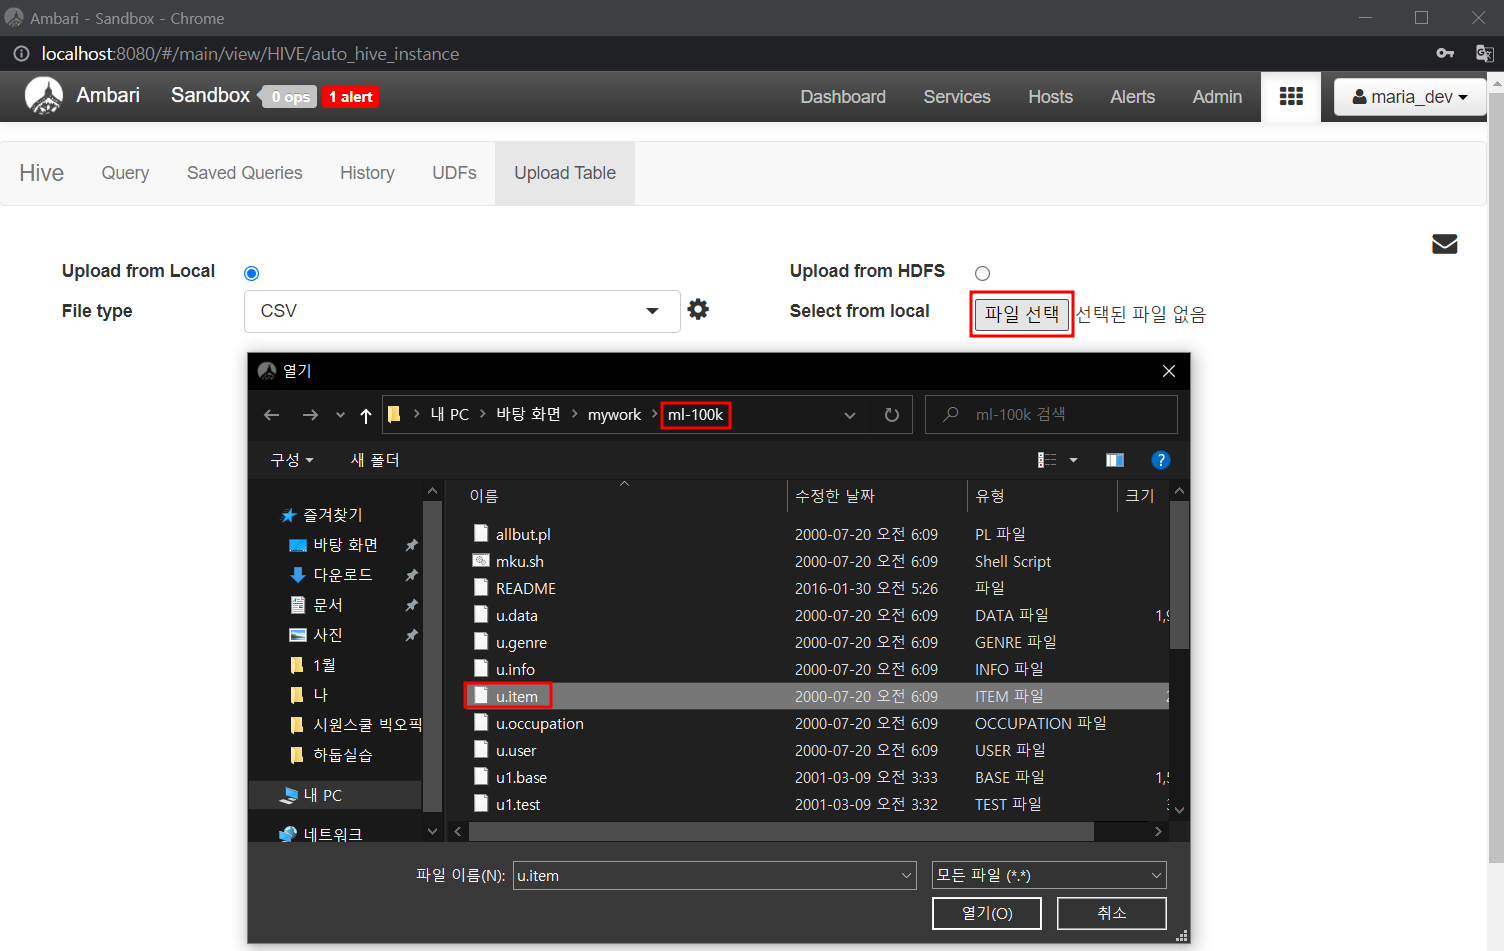
Task: Switch to the Query tab
Action: click(x=125, y=173)
